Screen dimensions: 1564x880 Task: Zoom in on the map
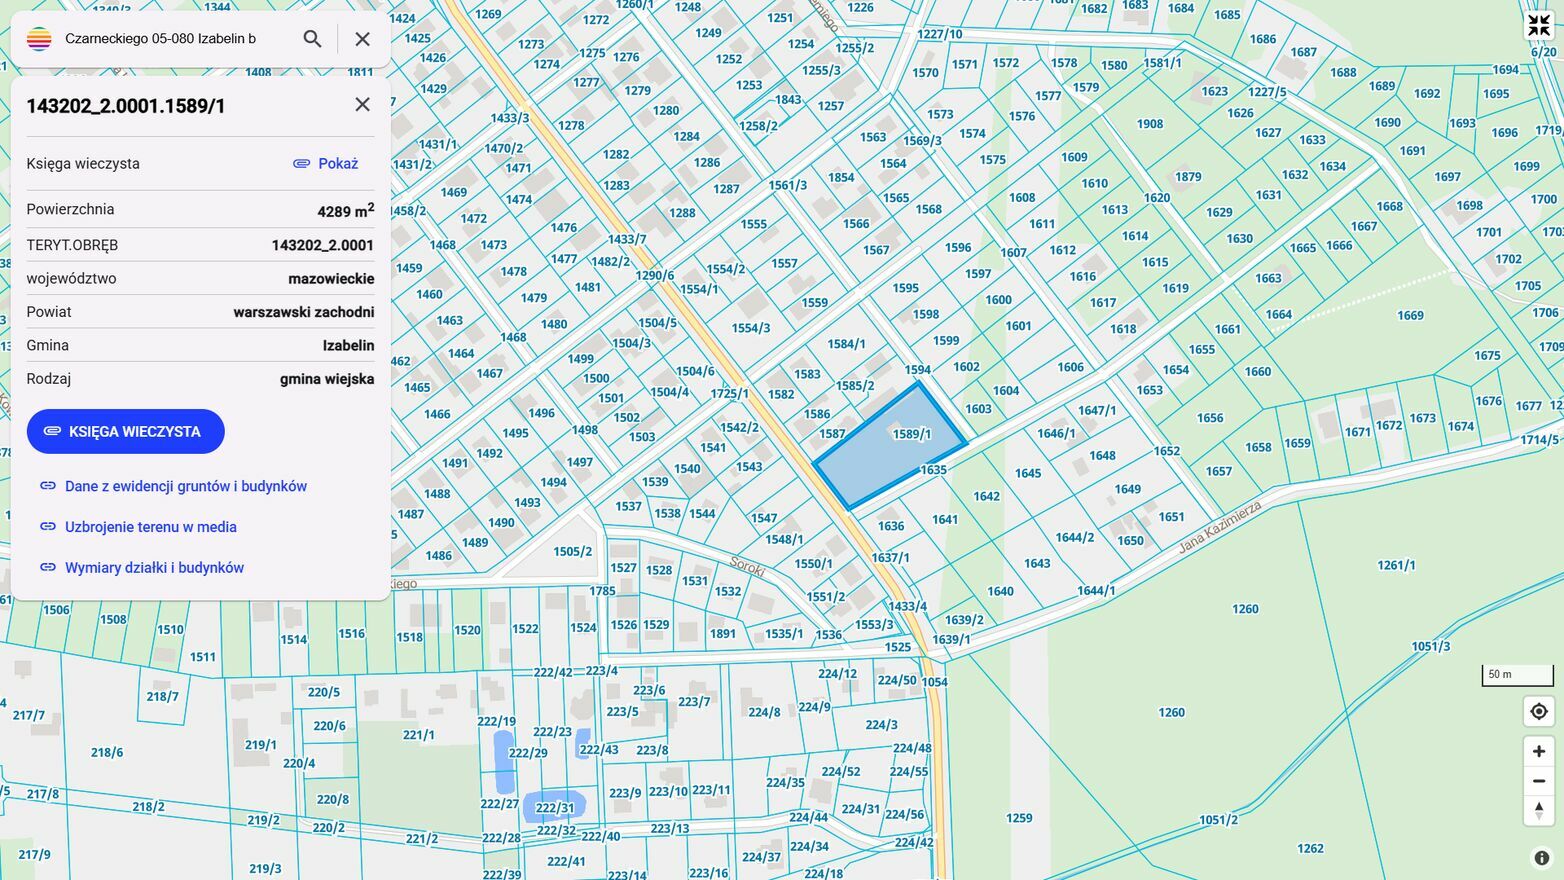pyautogui.click(x=1538, y=751)
